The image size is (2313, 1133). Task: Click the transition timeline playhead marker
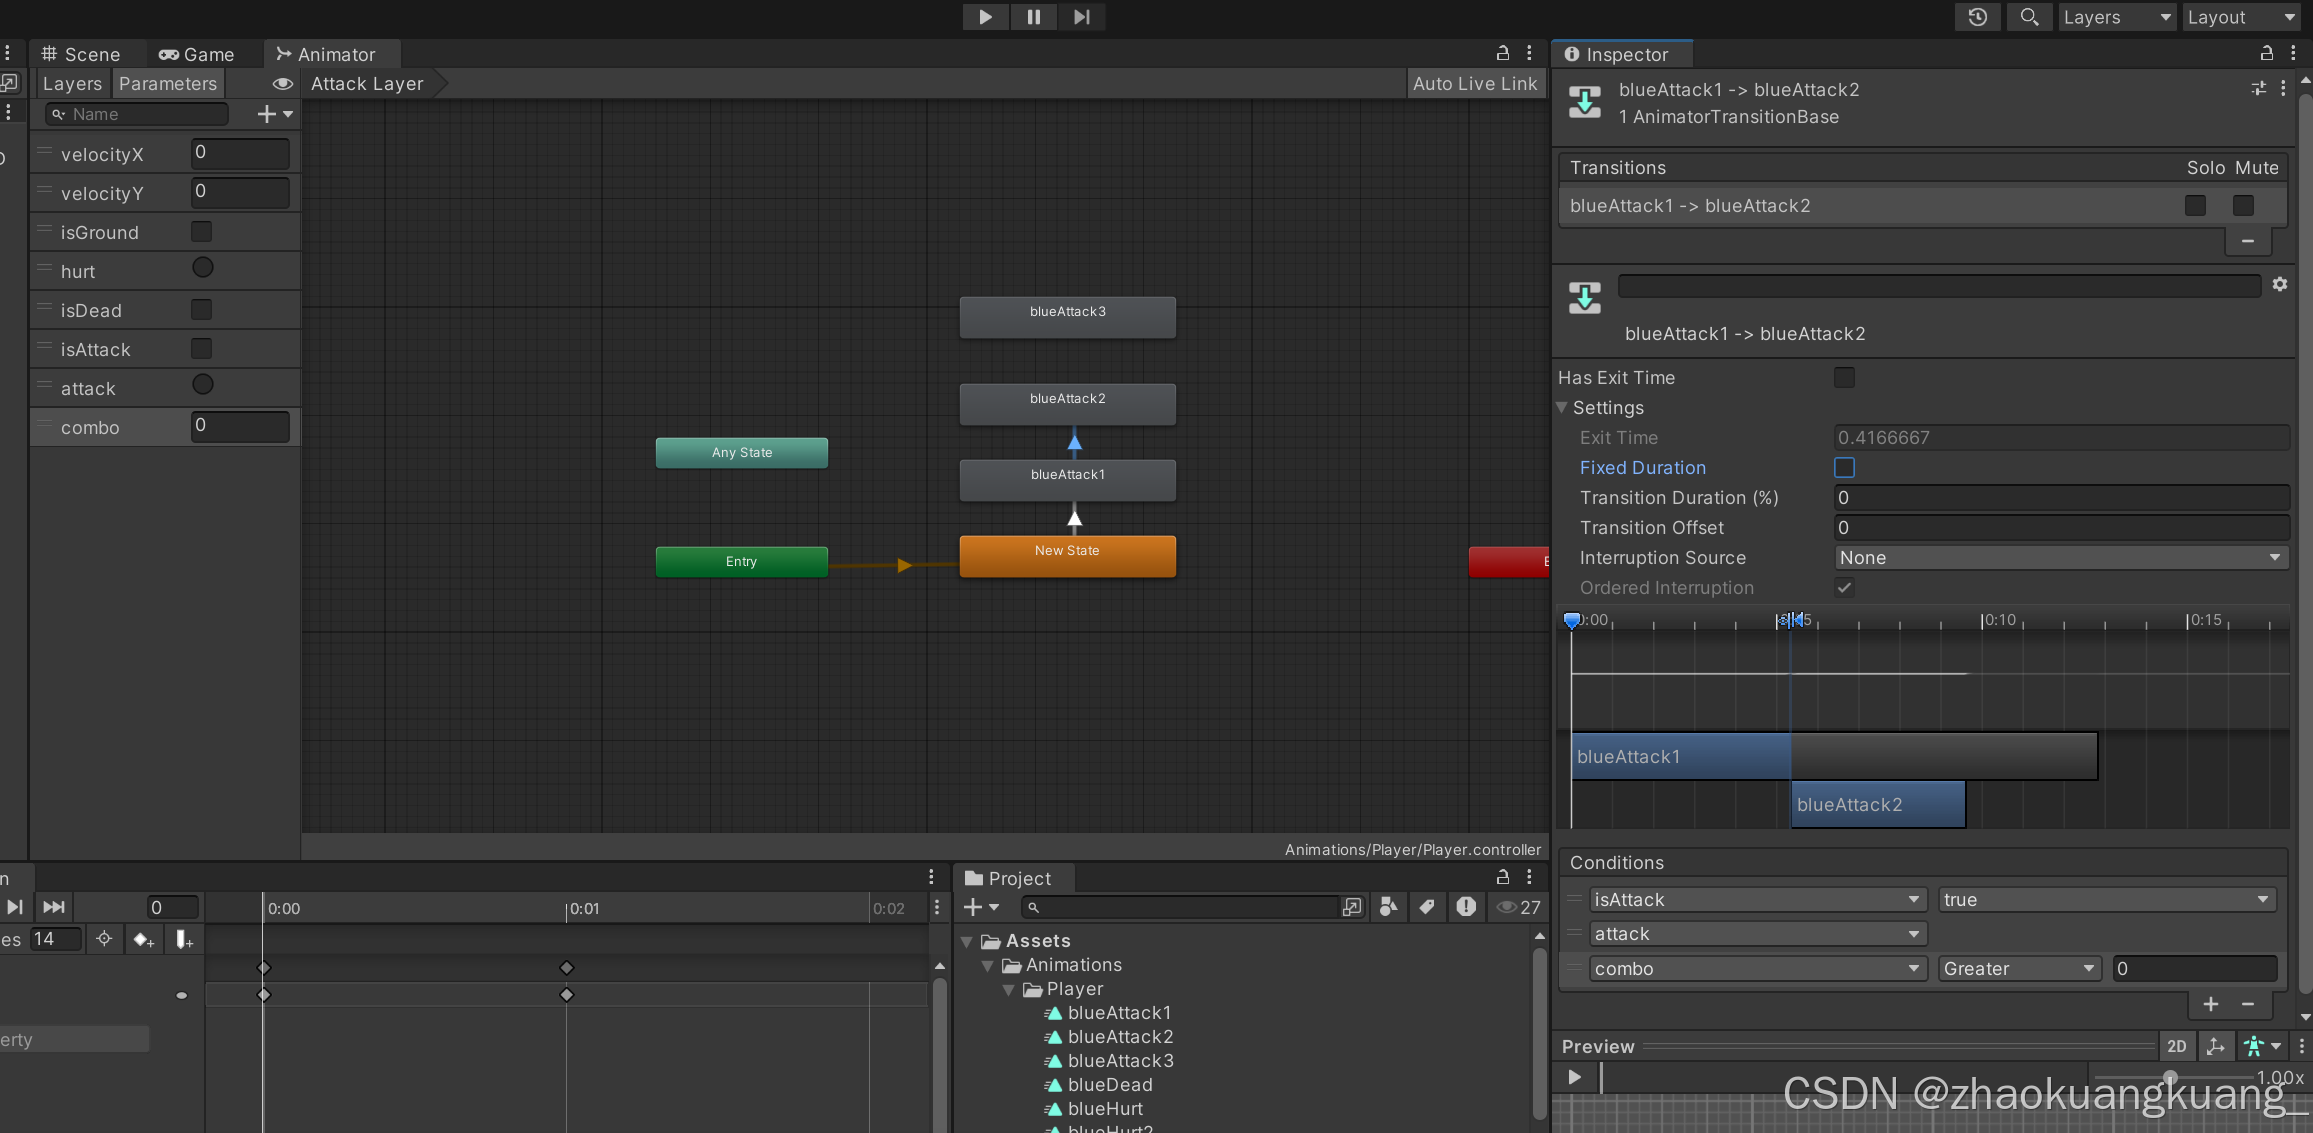click(x=1571, y=621)
